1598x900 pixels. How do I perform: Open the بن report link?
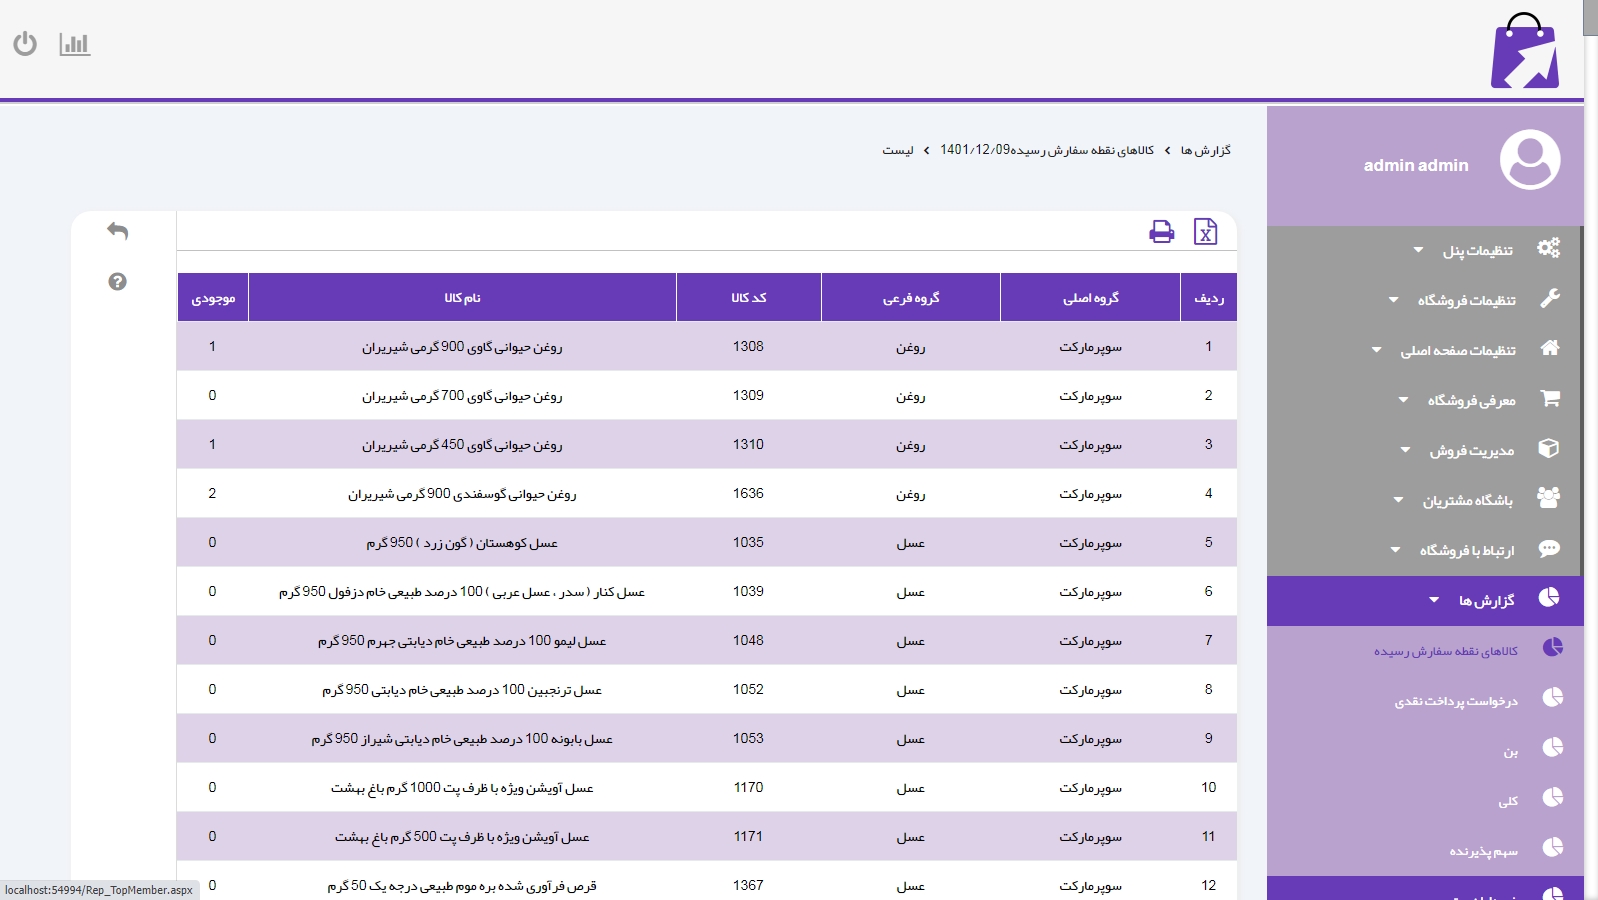click(x=1511, y=751)
